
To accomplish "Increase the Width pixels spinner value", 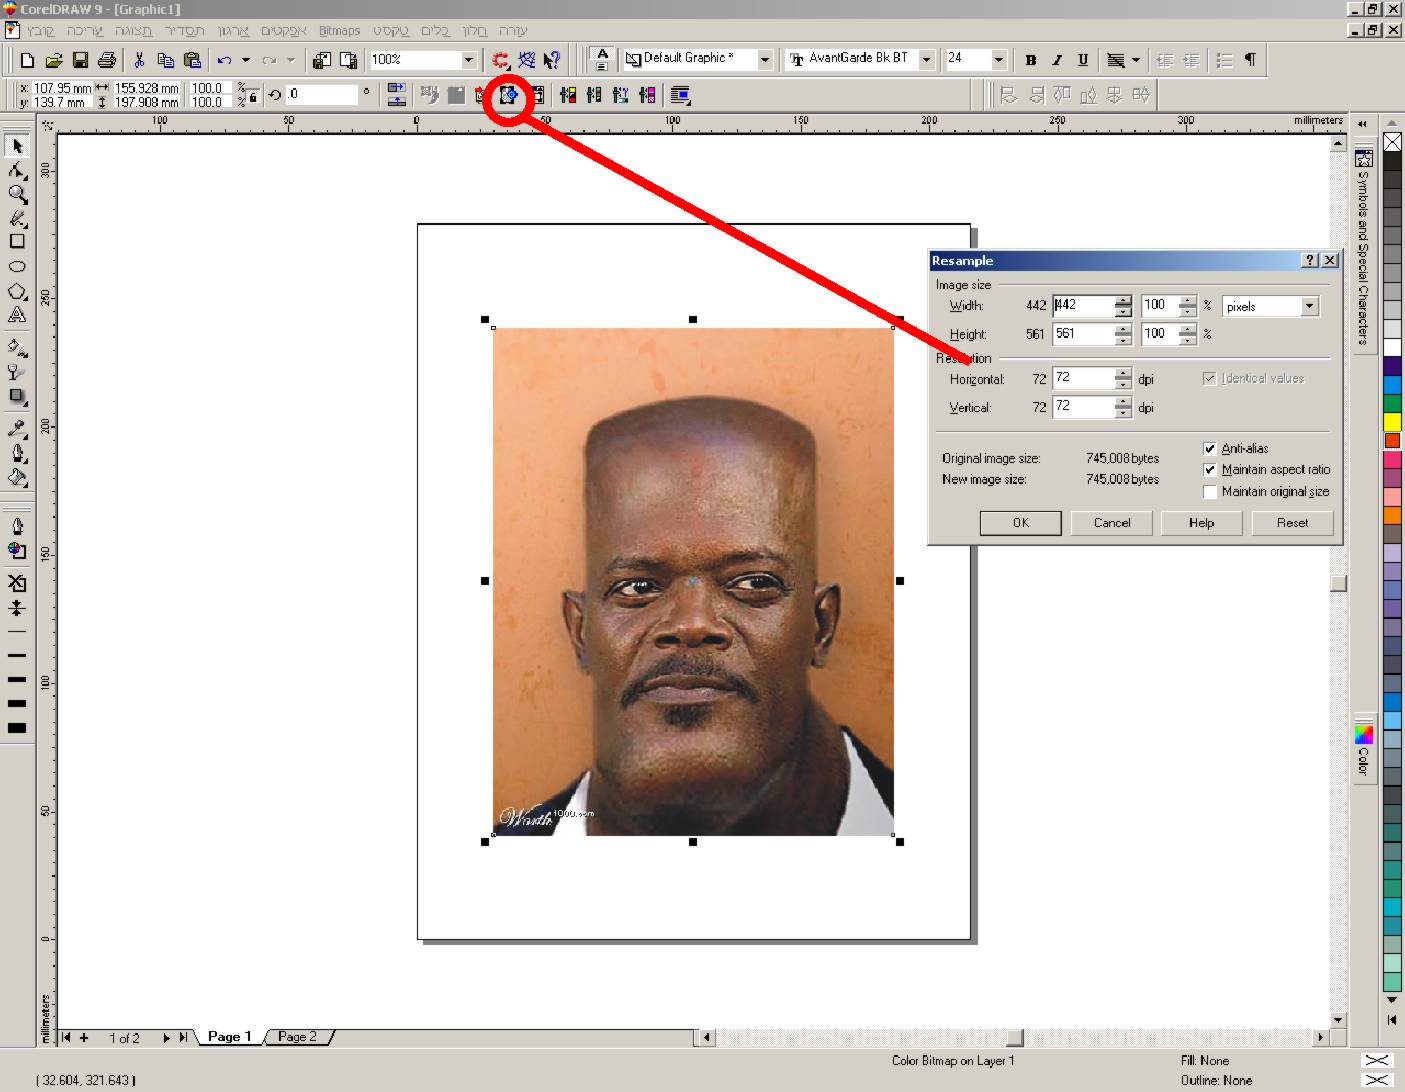I will [x=1123, y=300].
